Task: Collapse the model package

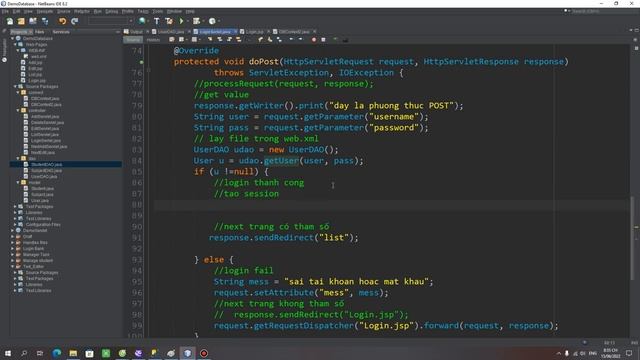Action: pos(18,182)
